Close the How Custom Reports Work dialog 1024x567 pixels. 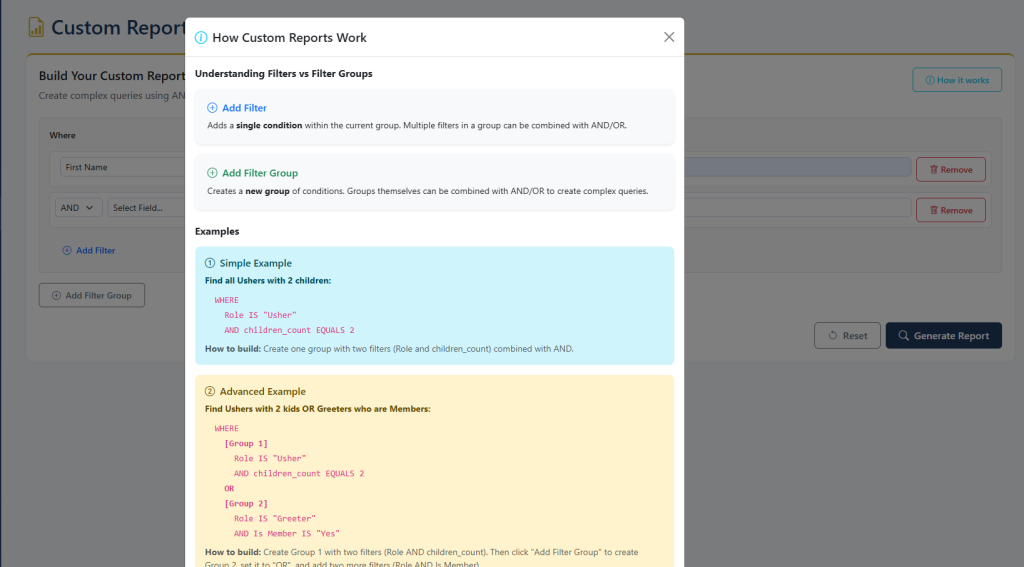(669, 37)
